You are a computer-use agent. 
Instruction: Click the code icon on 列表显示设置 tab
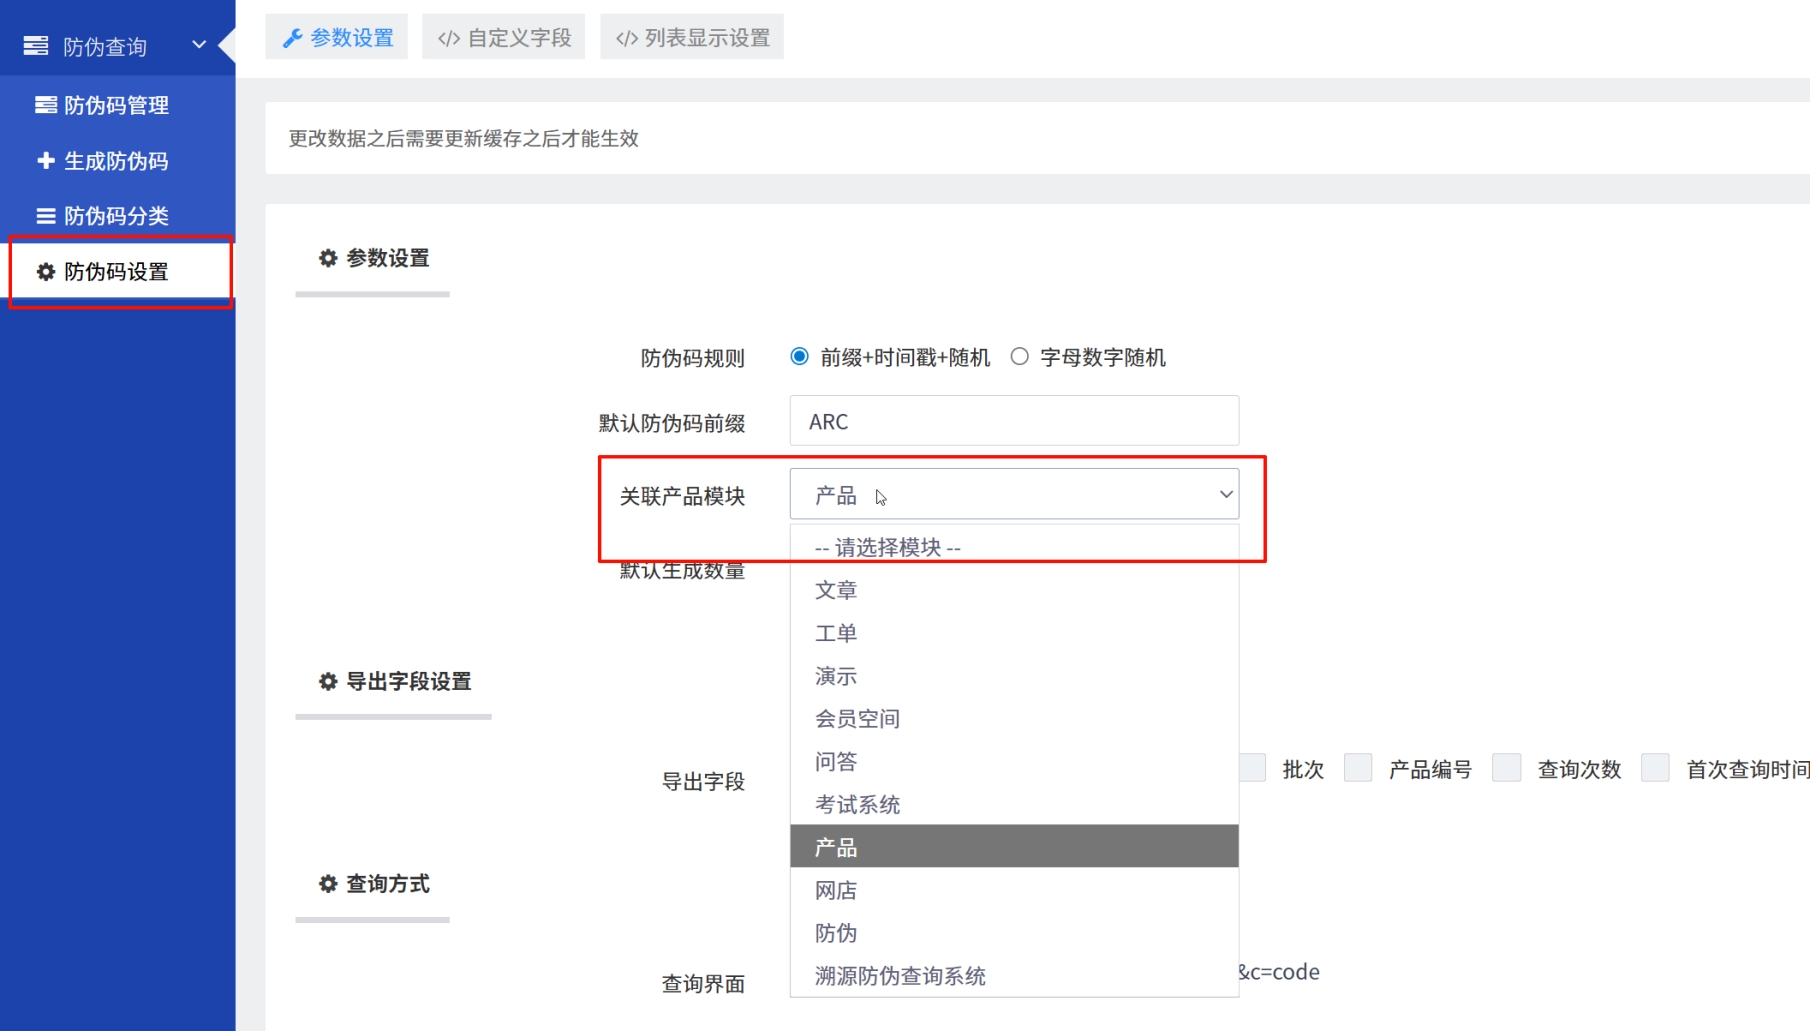point(627,38)
